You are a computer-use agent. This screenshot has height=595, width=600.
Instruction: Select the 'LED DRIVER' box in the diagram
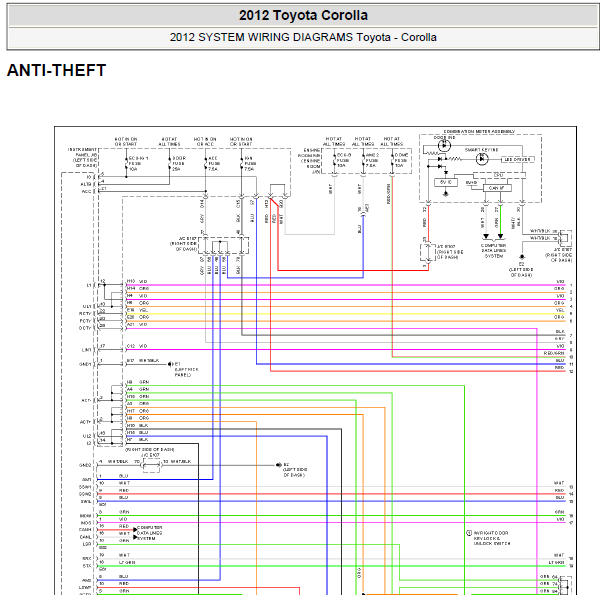pyautogui.click(x=517, y=159)
